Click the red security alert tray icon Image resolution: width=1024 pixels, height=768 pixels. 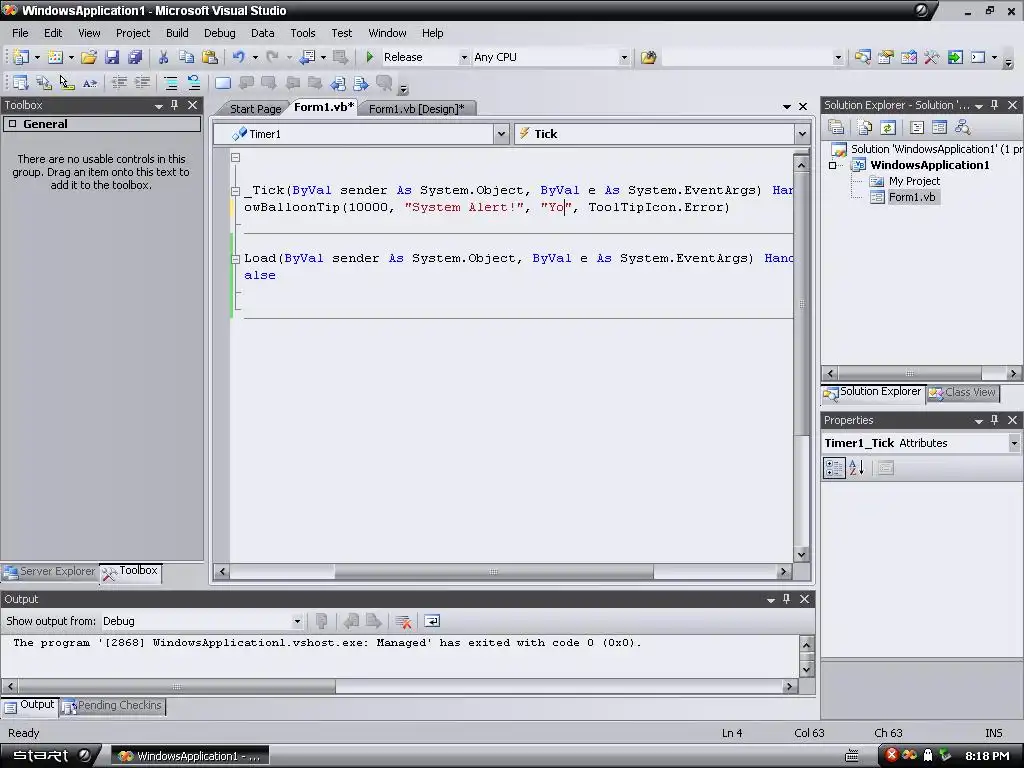coord(891,755)
